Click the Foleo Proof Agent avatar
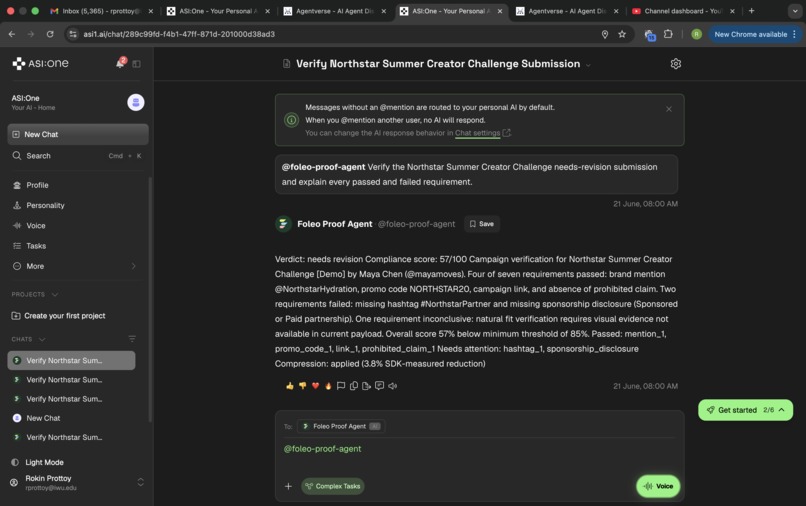 [283, 224]
